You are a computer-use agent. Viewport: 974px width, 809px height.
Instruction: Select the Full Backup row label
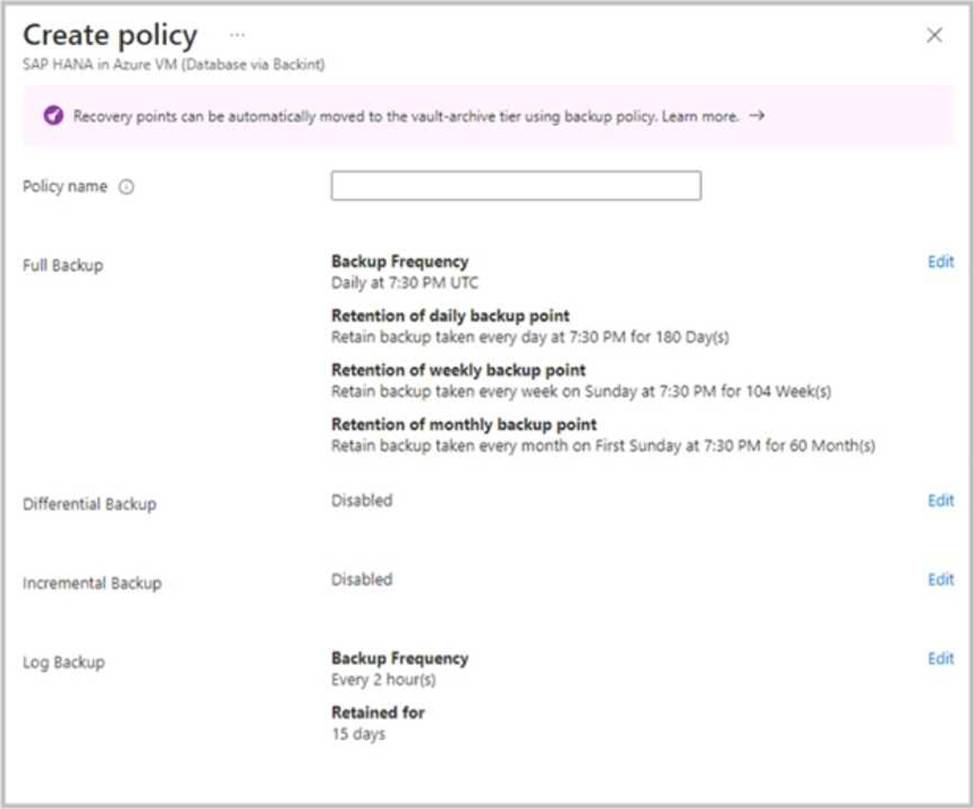tap(63, 265)
